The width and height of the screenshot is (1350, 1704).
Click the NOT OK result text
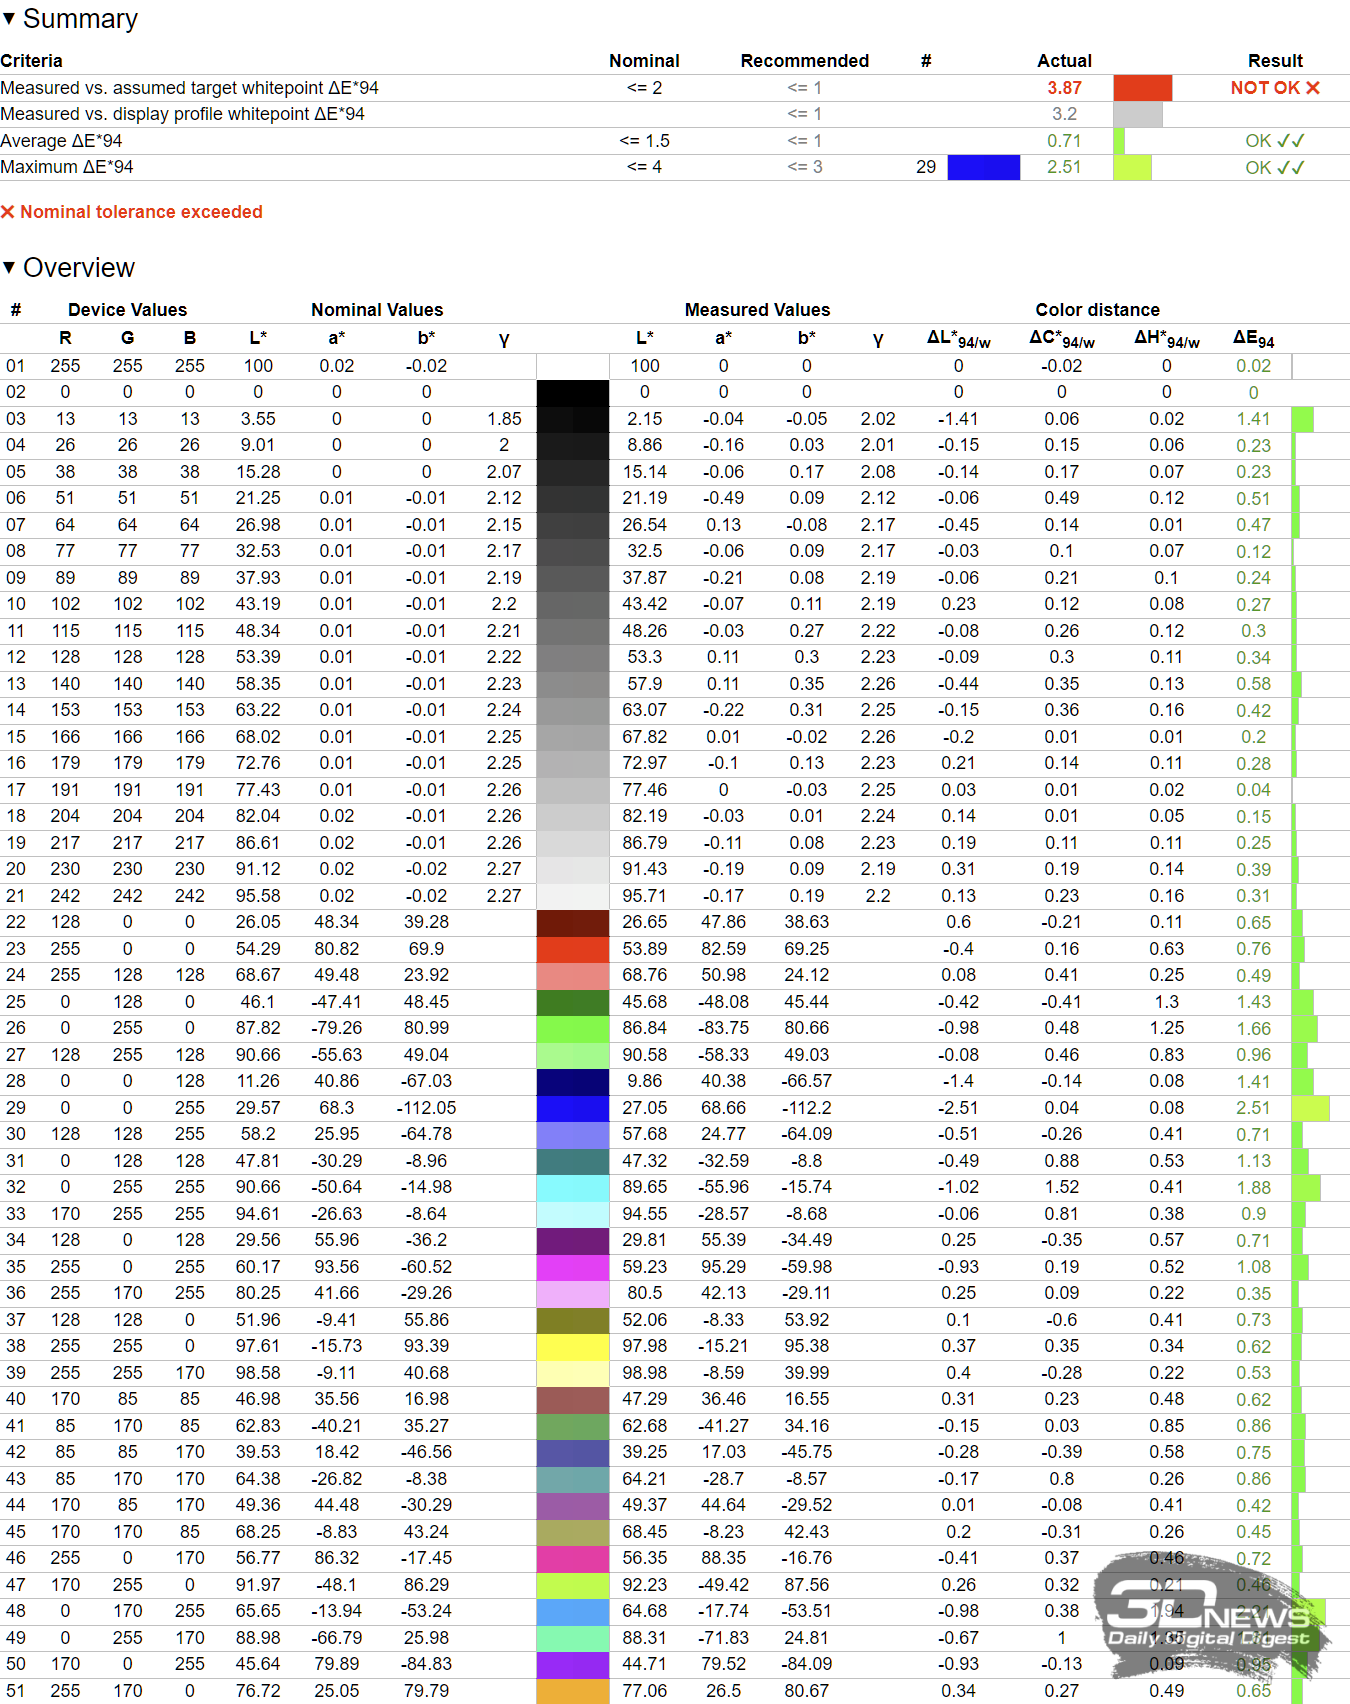point(1264,88)
